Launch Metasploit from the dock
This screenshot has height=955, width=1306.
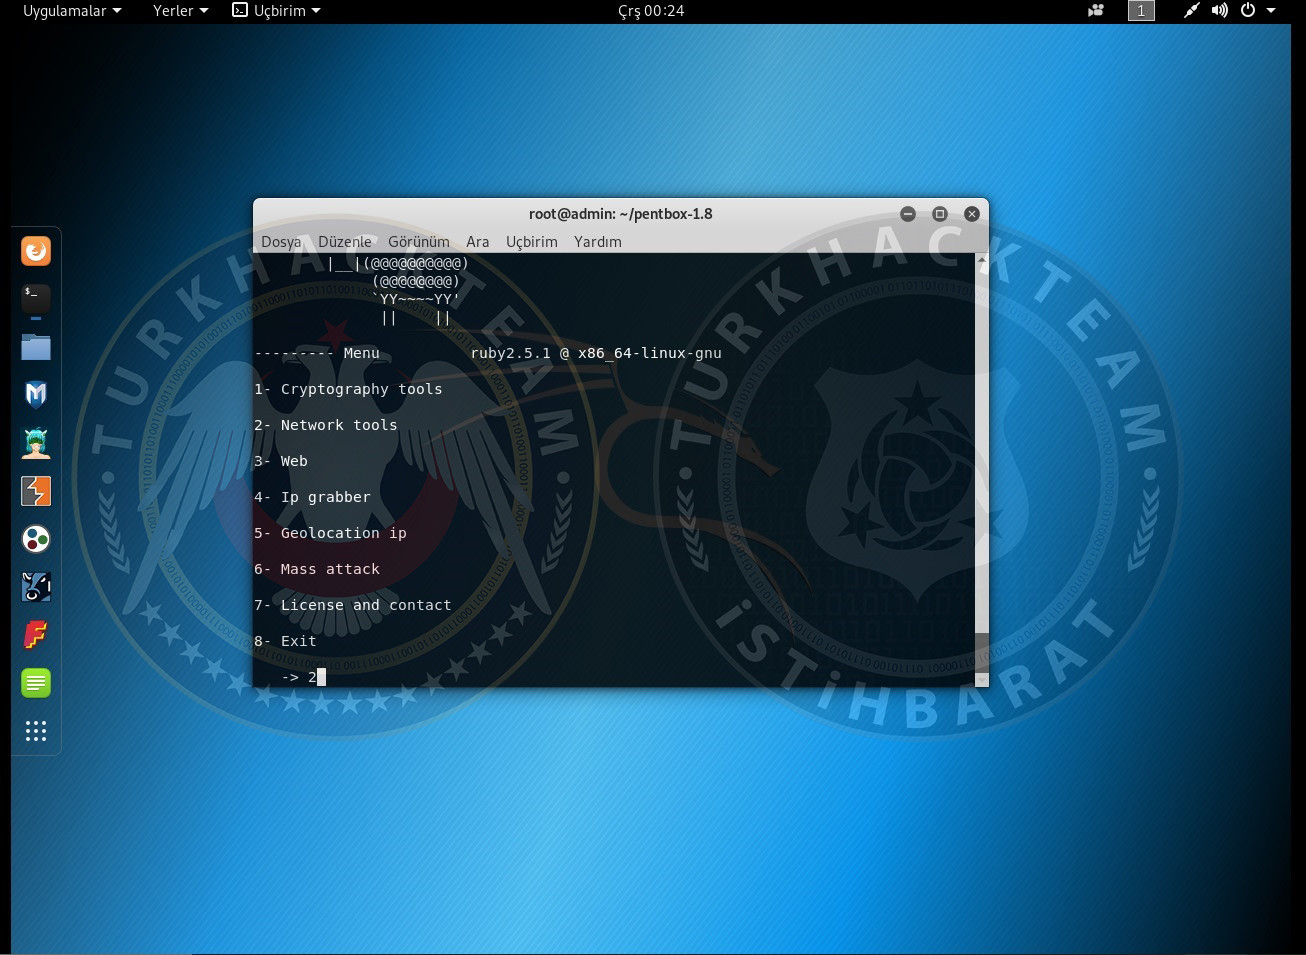36,394
